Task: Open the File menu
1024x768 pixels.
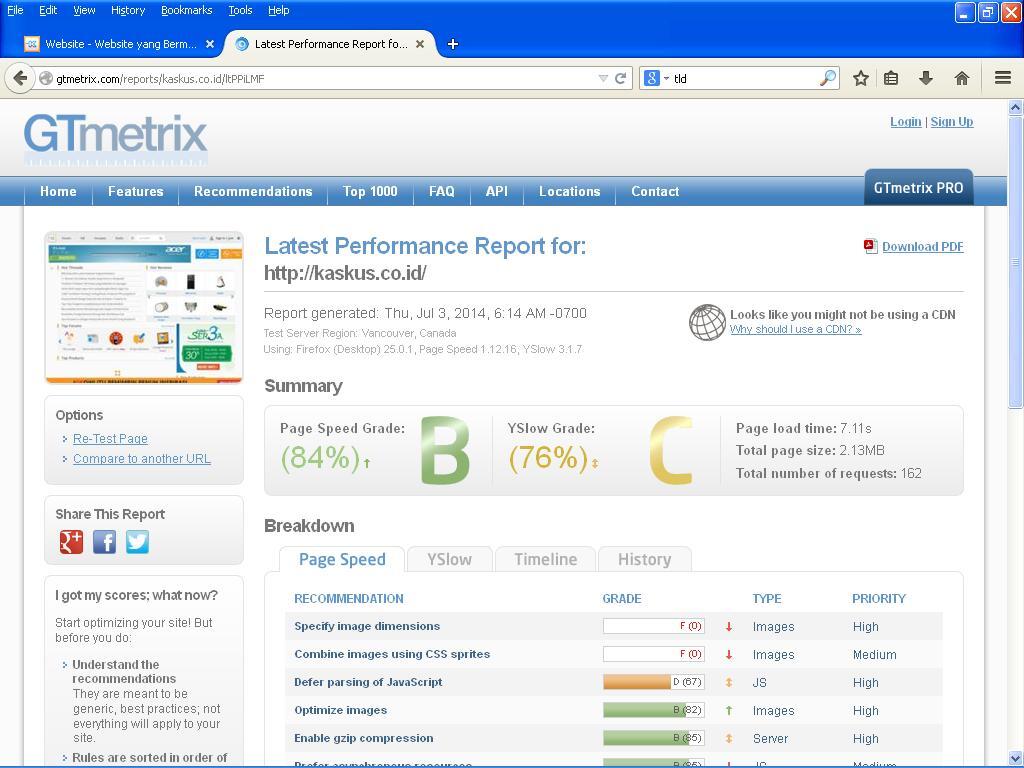Action: pyautogui.click(x=15, y=10)
